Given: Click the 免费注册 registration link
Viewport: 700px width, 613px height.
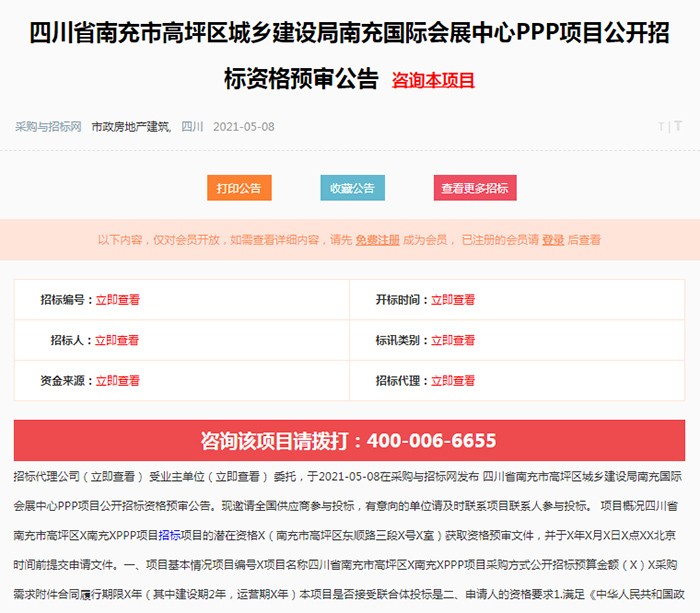Looking at the screenshot, I should [377, 240].
